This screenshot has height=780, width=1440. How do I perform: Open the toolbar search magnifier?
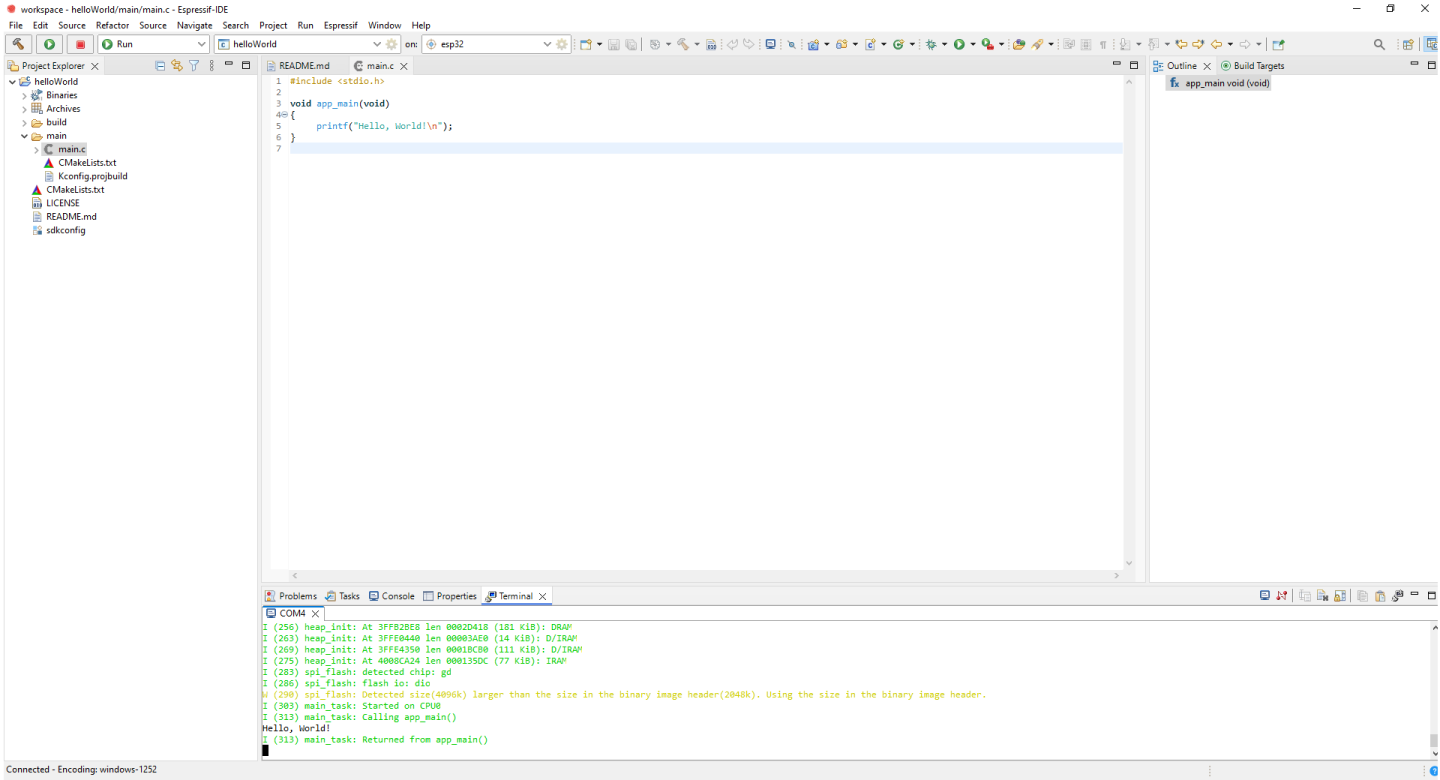(x=1379, y=44)
